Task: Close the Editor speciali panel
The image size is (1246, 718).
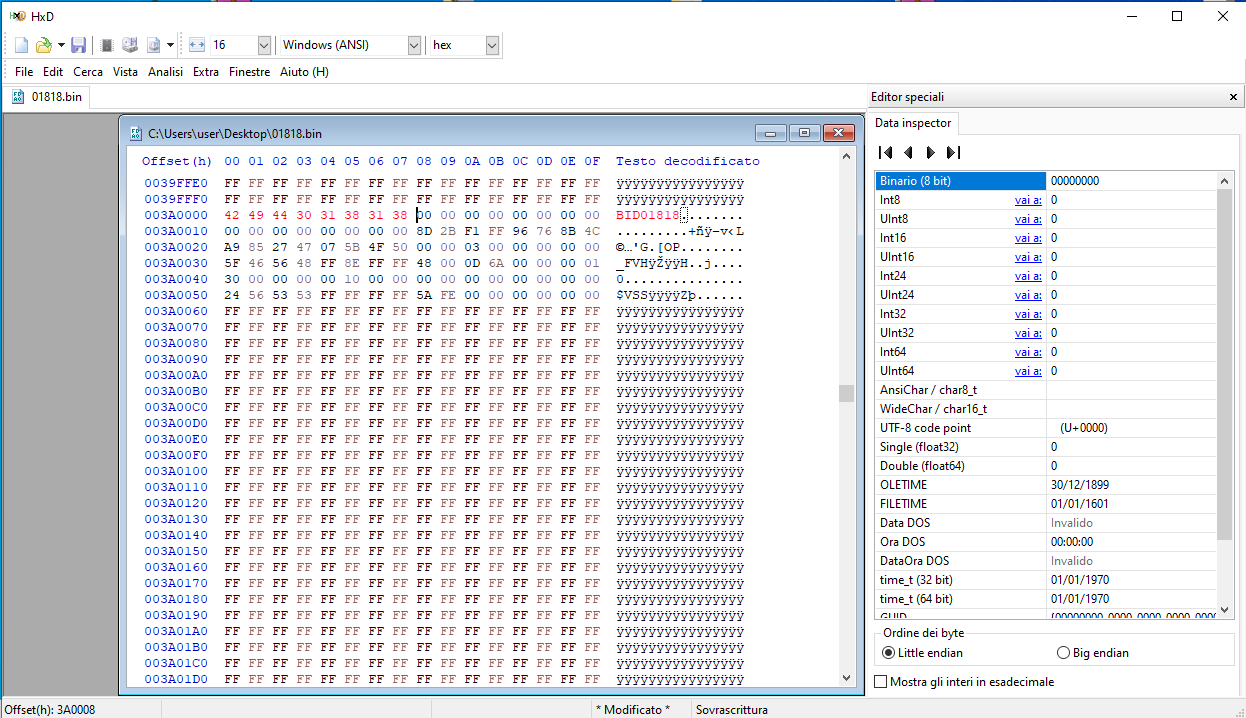Action: point(1233,97)
